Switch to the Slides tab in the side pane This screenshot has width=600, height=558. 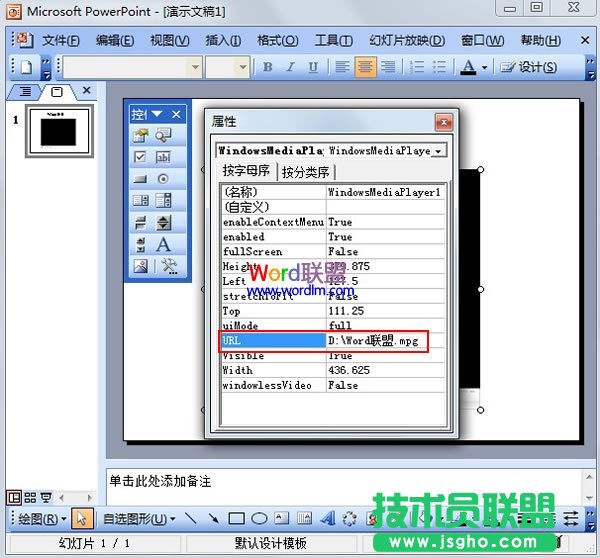57,92
